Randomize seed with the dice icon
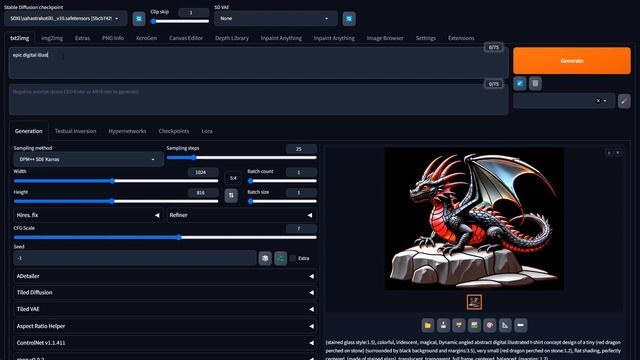The width and height of the screenshot is (640, 360). point(265,258)
